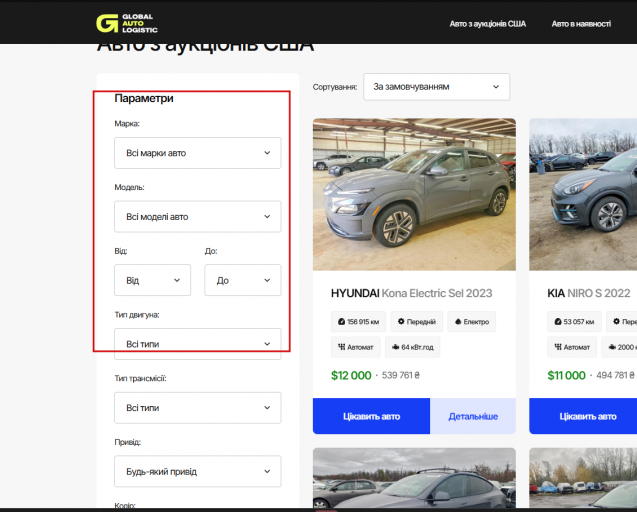Click the '$12 000' price
This screenshot has width=637, height=512.
click(351, 375)
